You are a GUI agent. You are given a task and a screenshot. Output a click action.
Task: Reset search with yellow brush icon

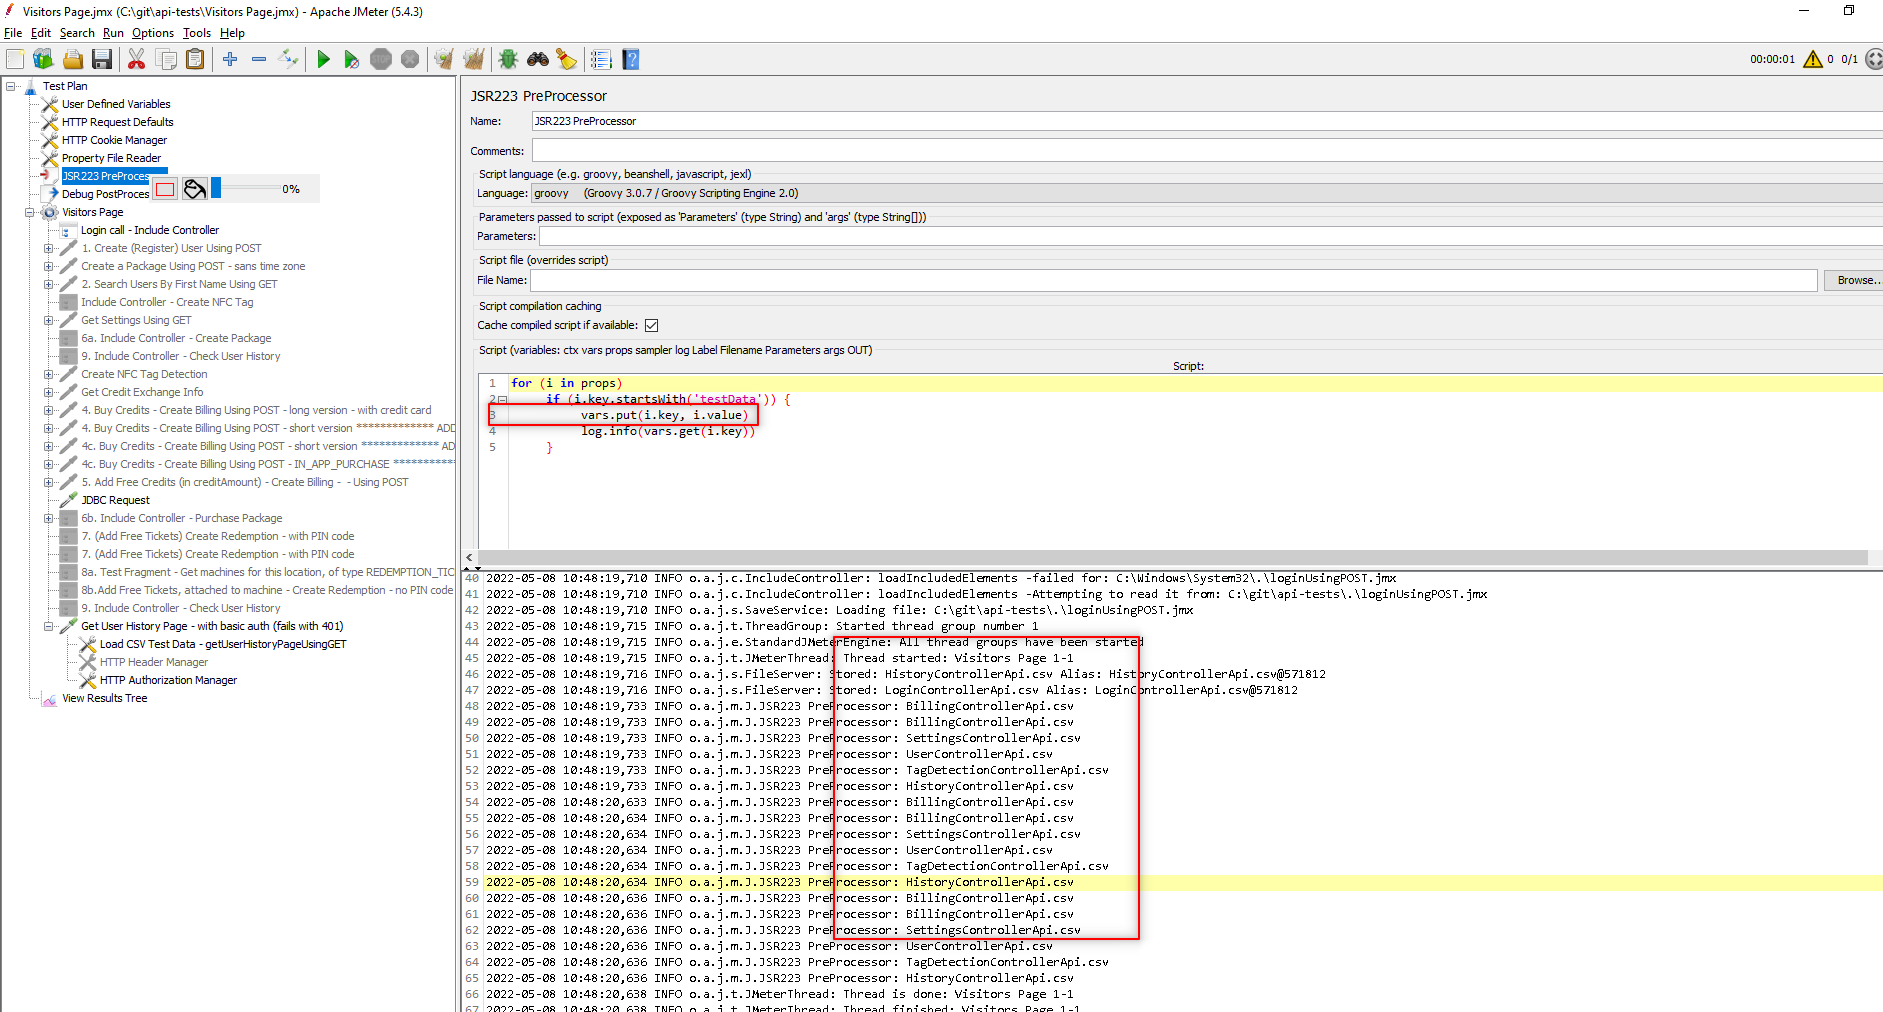pos(567,60)
